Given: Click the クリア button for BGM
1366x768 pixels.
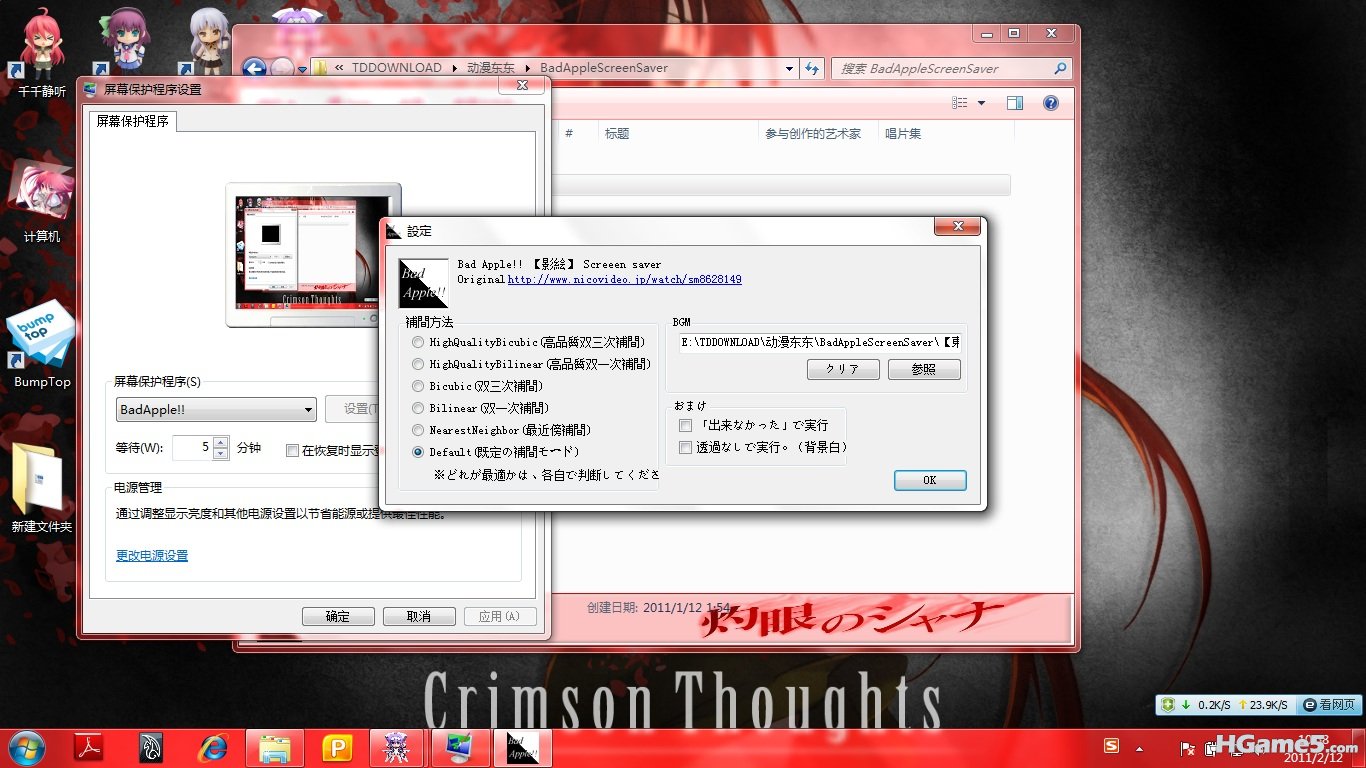Looking at the screenshot, I should tap(843, 369).
